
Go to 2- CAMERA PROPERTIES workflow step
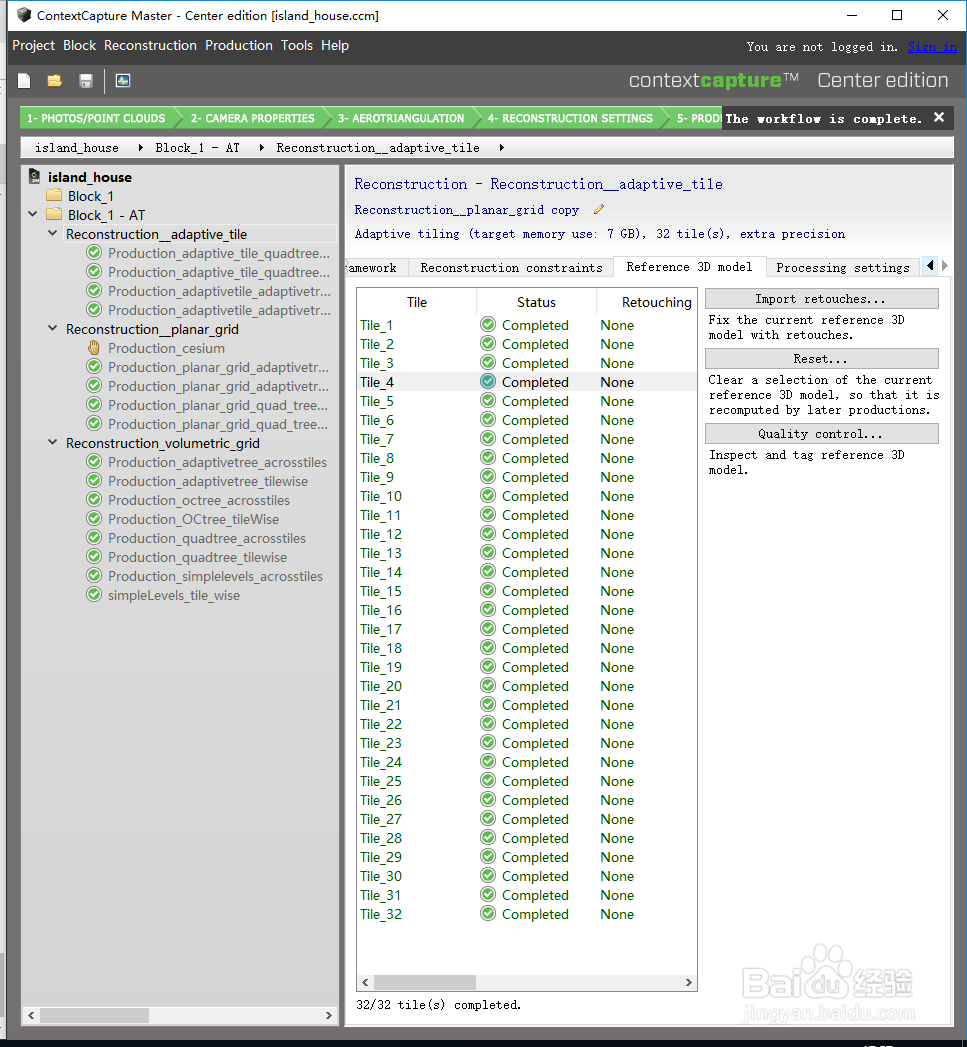point(252,118)
